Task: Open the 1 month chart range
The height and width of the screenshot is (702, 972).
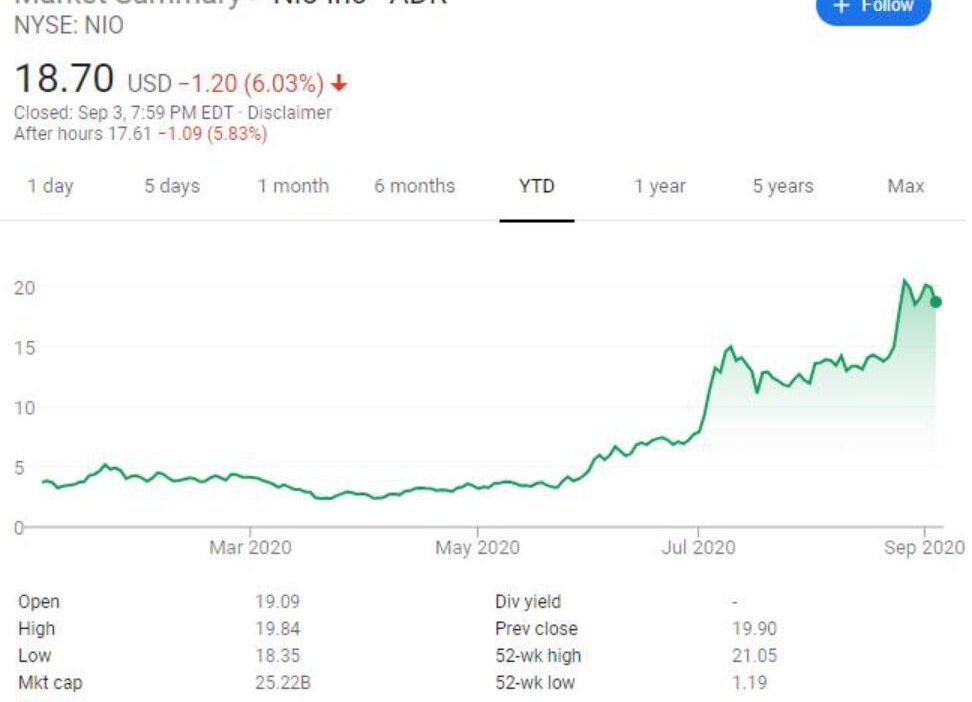Action: pos(293,186)
